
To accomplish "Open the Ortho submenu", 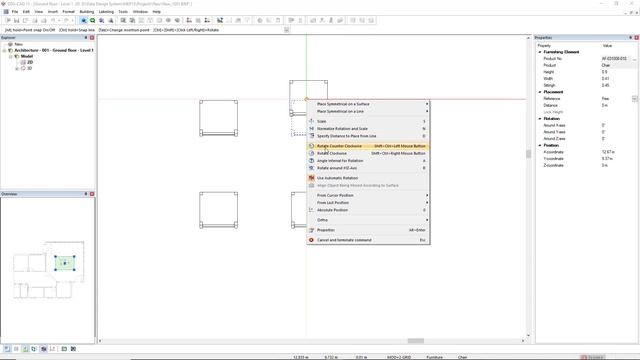I will pos(368,220).
